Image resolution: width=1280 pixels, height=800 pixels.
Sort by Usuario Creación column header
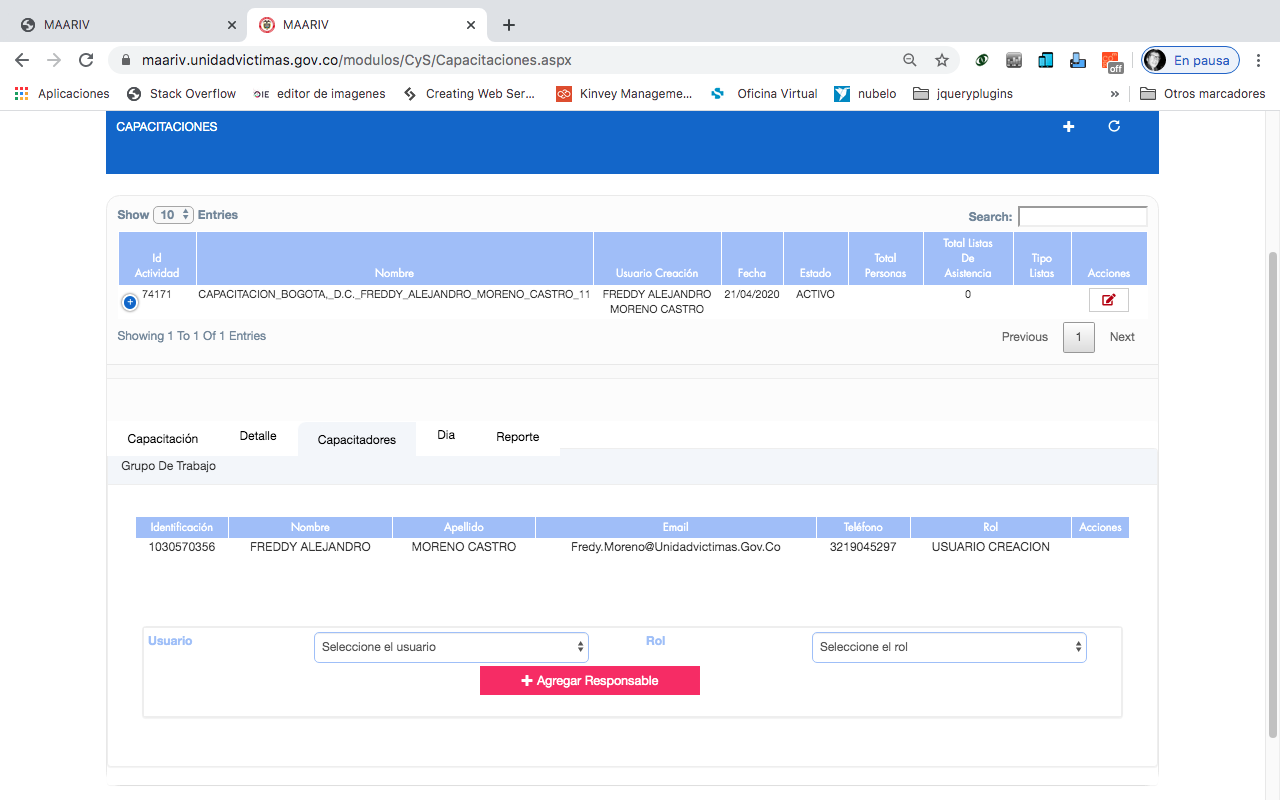coord(657,258)
